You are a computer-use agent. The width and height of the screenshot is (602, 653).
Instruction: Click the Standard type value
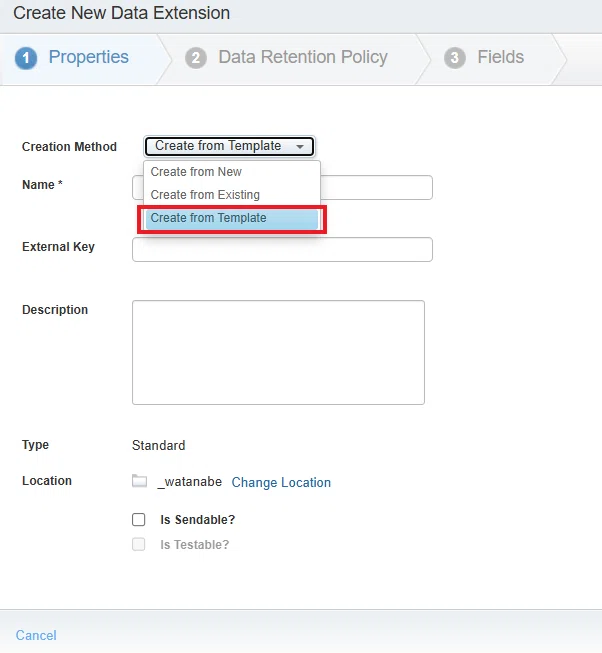click(x=159, y=445)
